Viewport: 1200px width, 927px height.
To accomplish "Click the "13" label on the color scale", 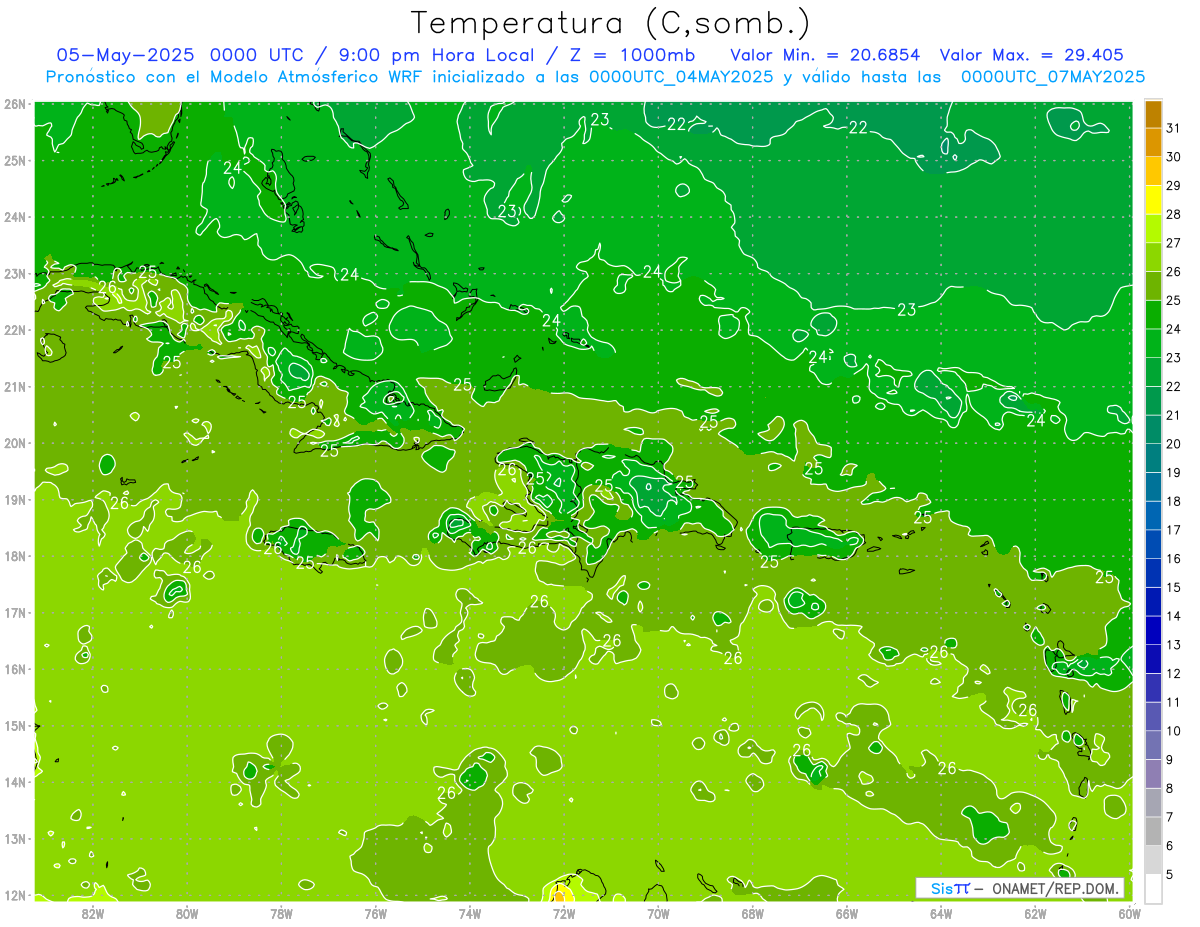I will tap(1173, 644).
